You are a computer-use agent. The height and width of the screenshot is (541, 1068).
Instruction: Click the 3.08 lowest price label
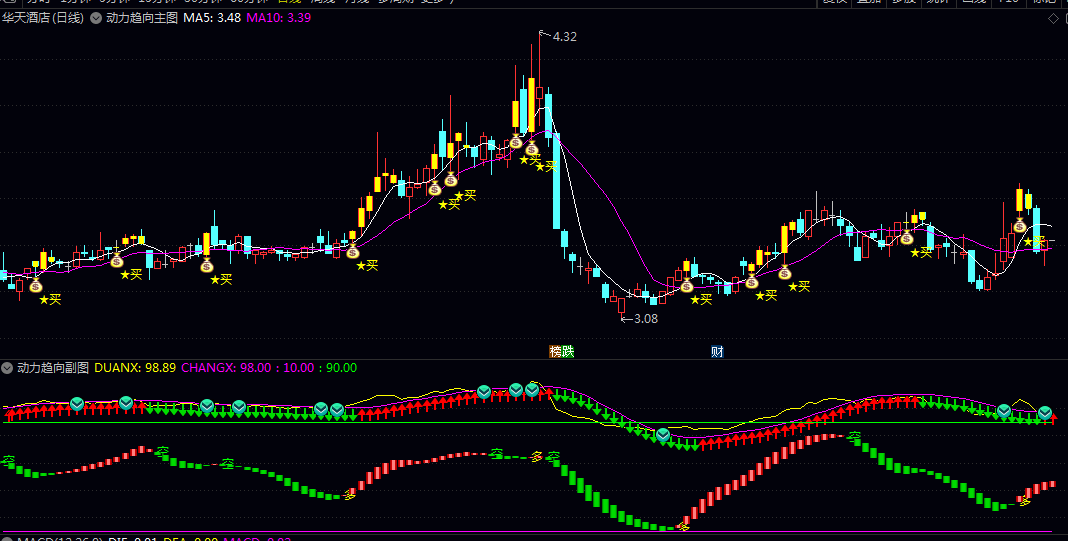click(646, 318)
